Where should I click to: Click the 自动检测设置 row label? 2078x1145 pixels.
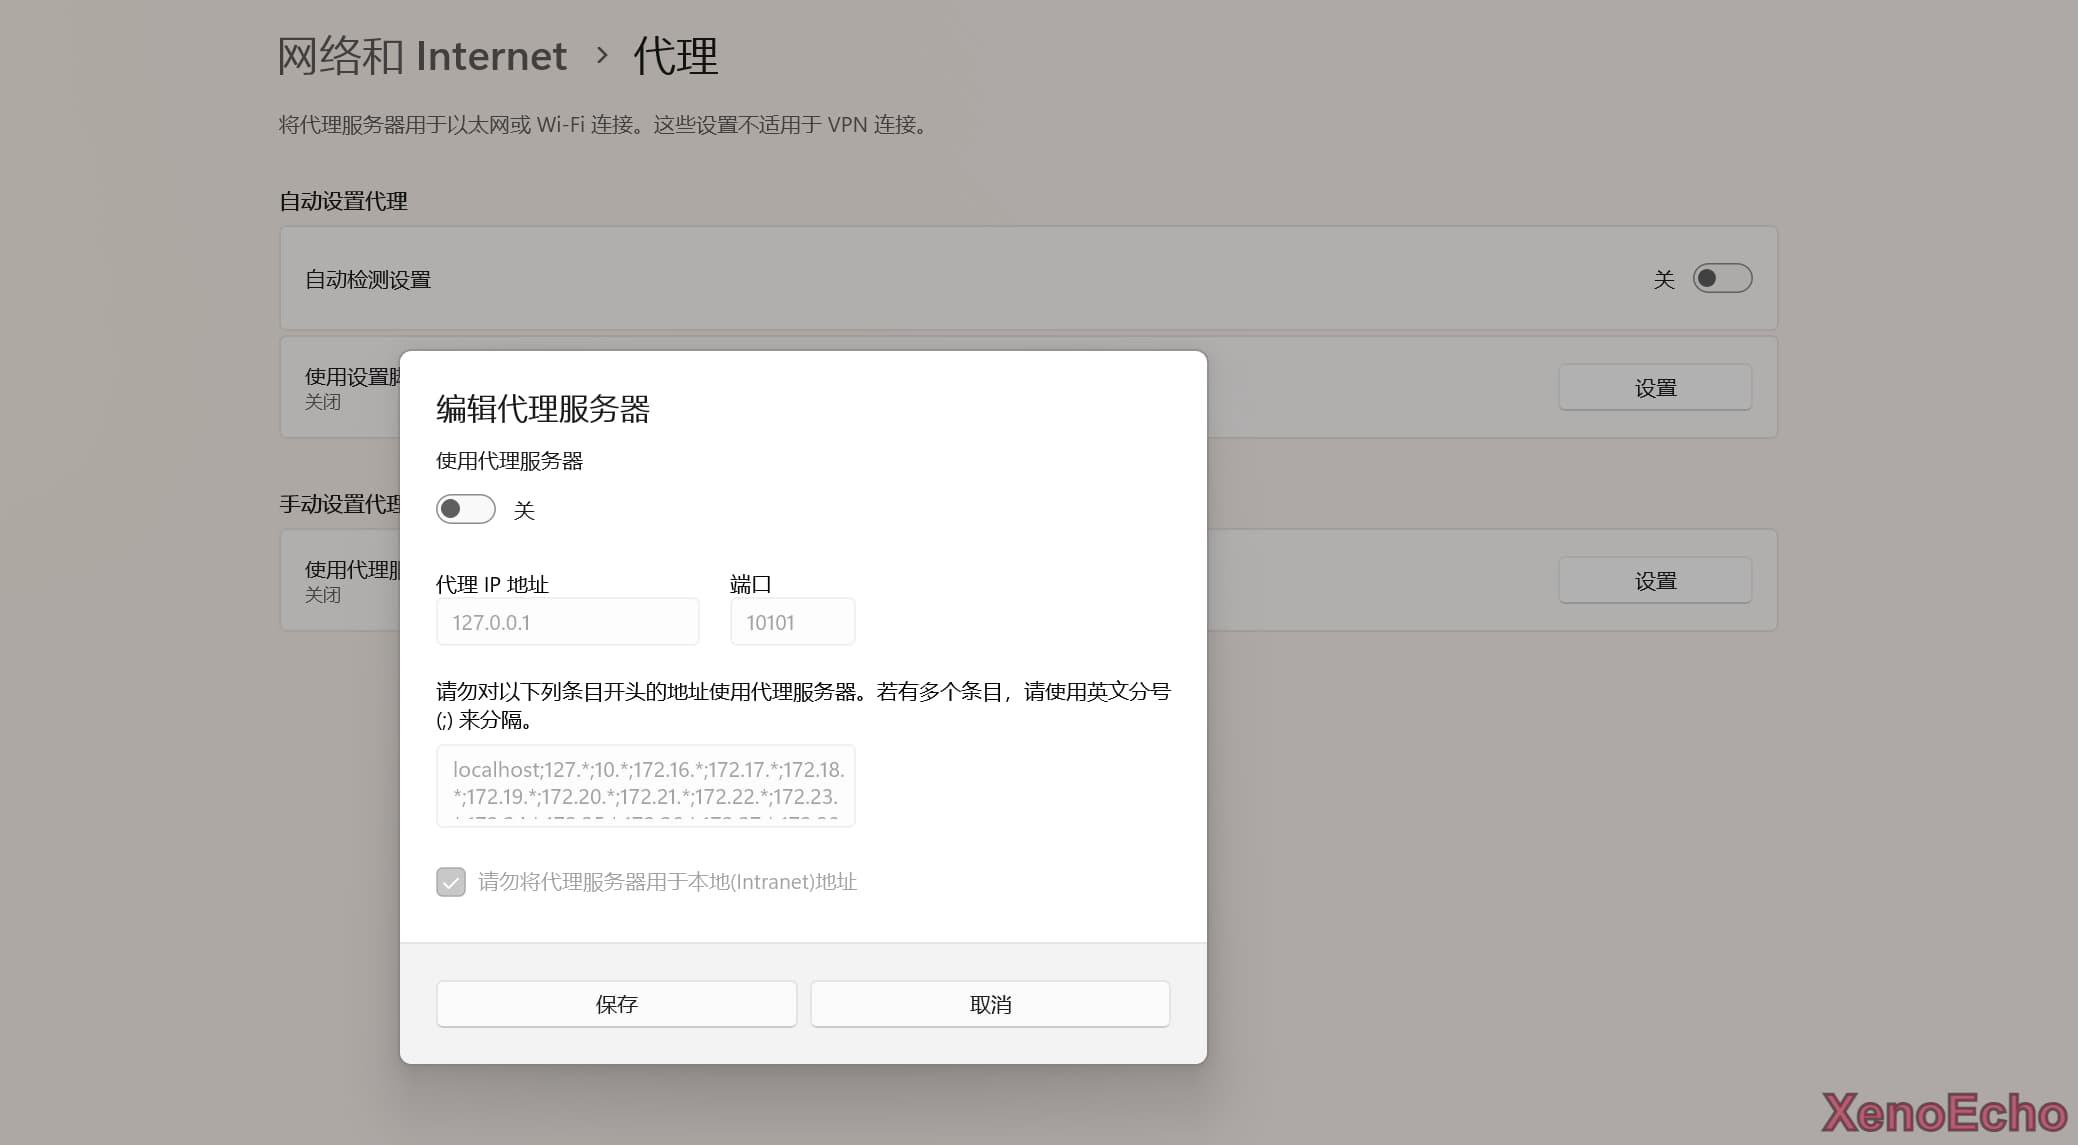[368, 280]
